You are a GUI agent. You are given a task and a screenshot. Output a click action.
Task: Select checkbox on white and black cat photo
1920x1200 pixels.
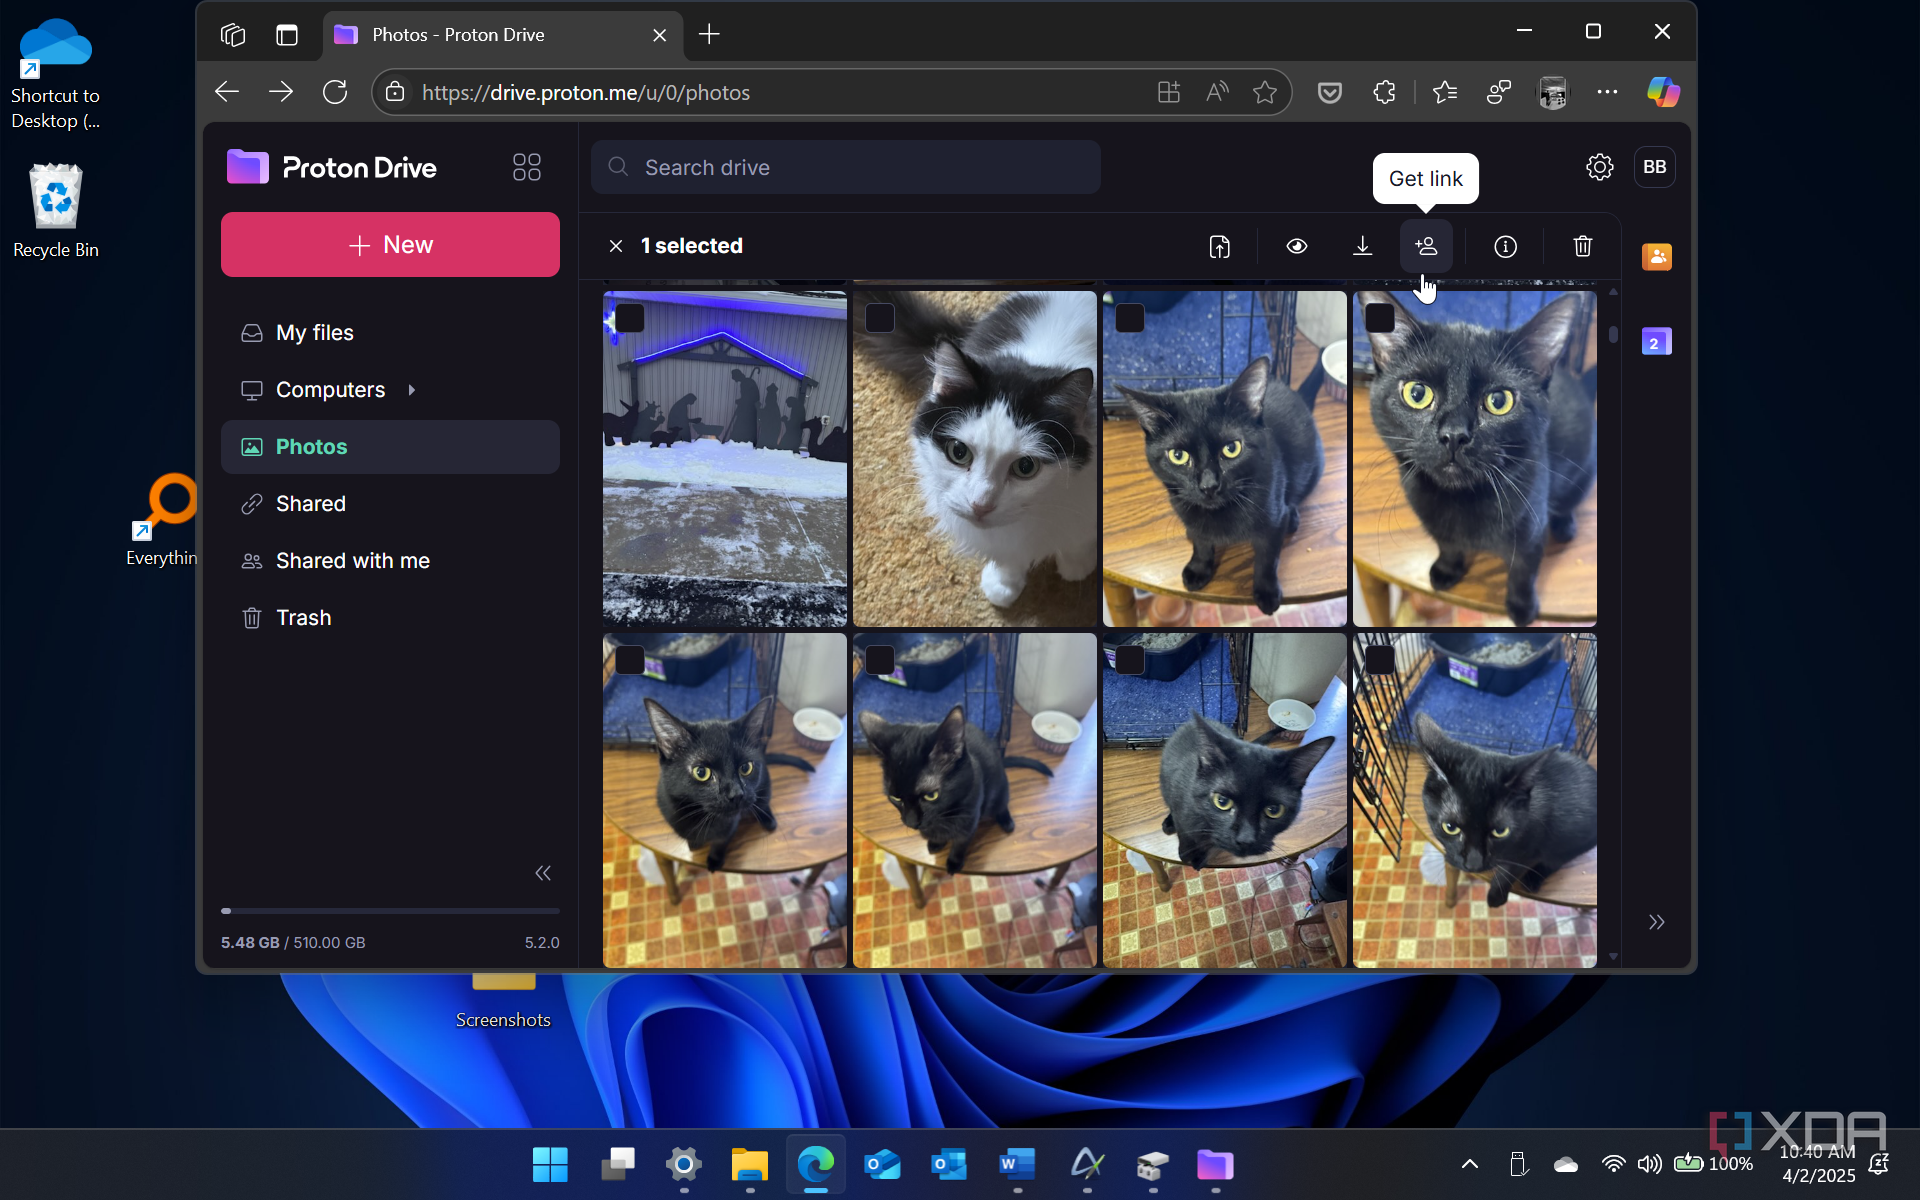click(x=880, y=318)
